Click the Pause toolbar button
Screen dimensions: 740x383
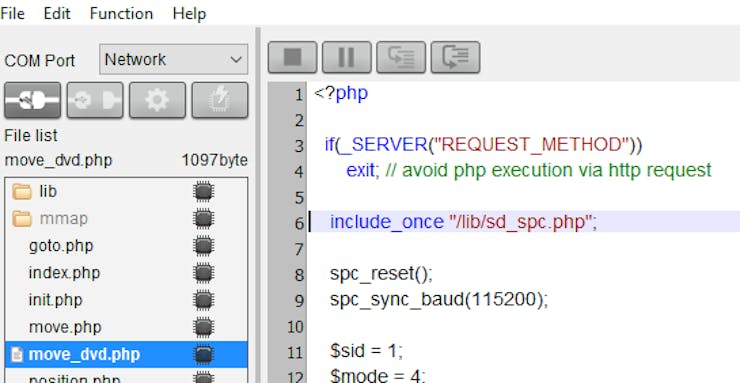347,57
